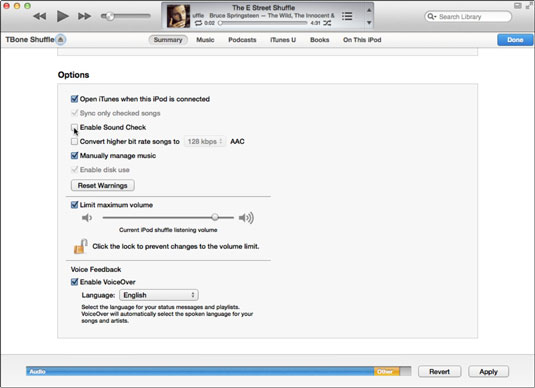535x388 pixels.
Task: Click the AAC label text
Action: coord(237,141)
